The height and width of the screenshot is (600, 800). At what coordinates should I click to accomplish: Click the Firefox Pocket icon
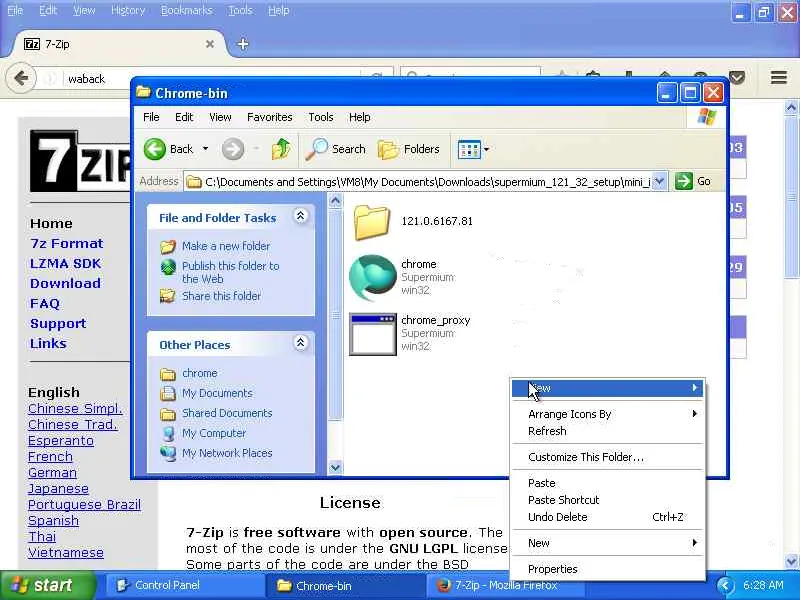coord(737,78)
